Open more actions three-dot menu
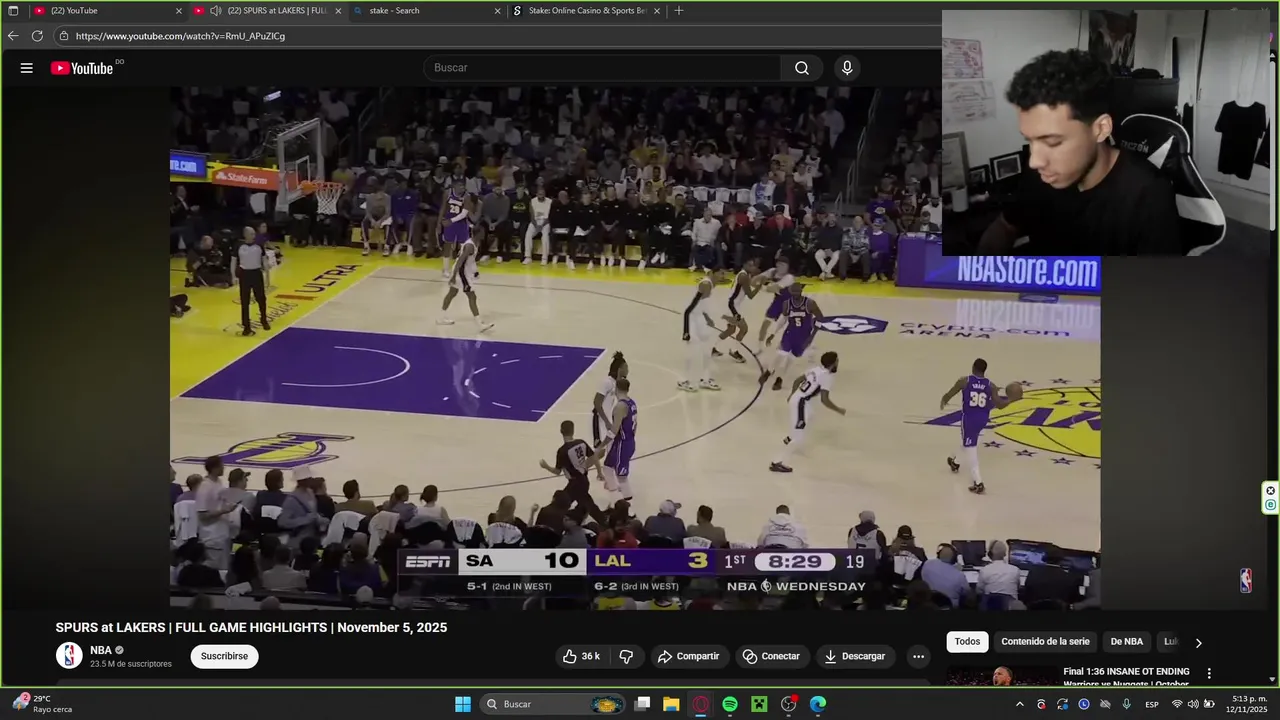This screenshot has width=1280, height=720. pyautogui.click(x=918, y=656)
